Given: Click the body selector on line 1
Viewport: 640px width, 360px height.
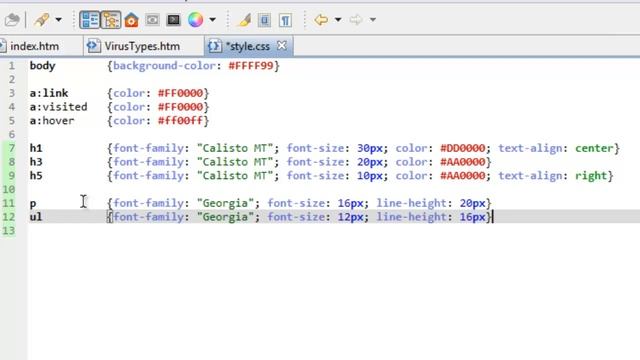Looking at the screenshot, I should coord(42,65).
